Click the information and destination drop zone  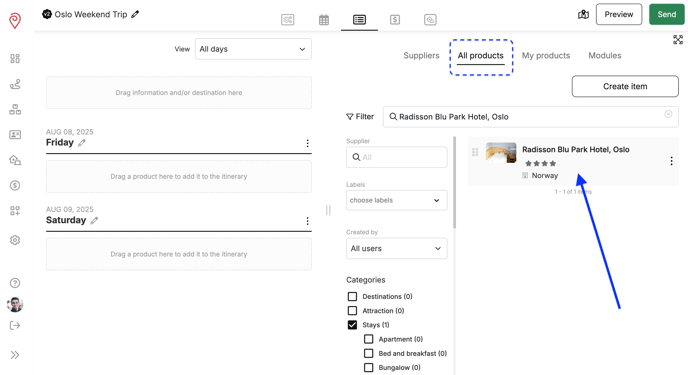(179, 93)
